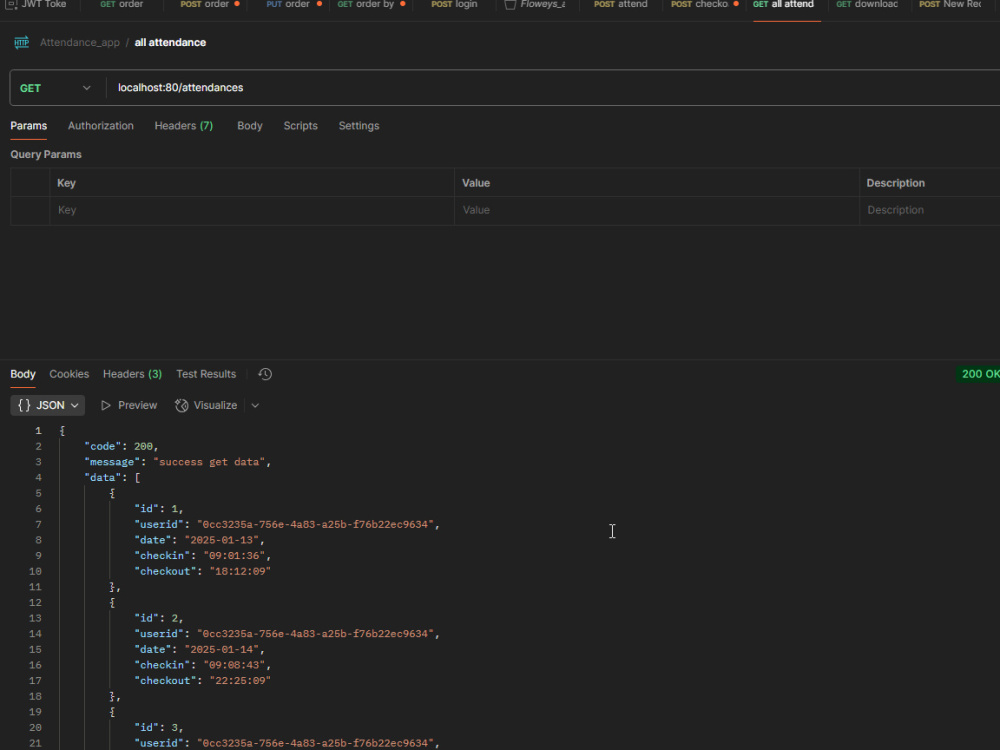
Task: Click the checkin value "09:08:43"
Action: 235,665
